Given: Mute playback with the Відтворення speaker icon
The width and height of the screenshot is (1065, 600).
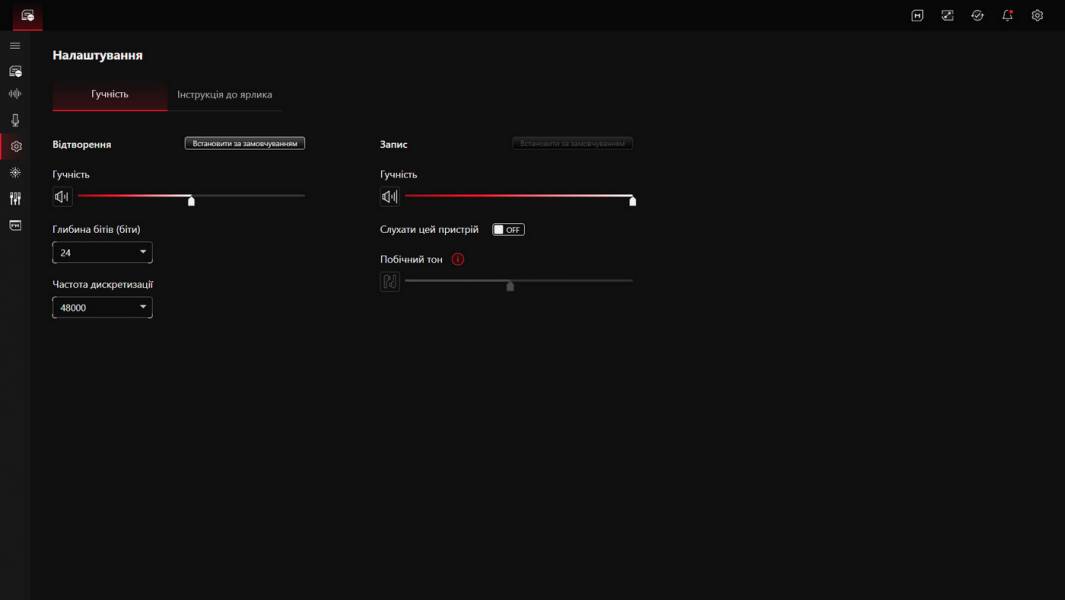Looking at the screenshot, I should pyautogui.click(x=62, y=196).
